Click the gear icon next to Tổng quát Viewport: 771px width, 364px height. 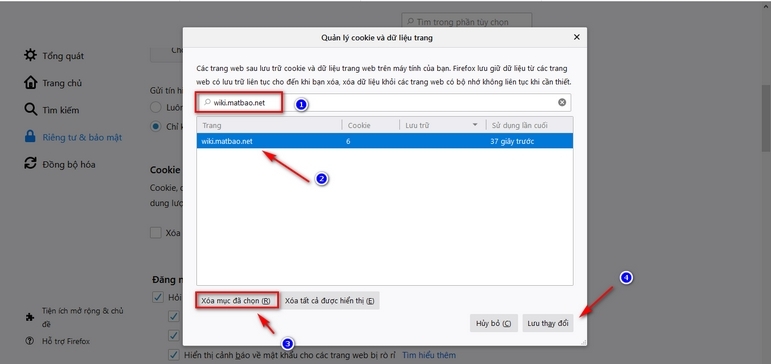(30, 55)
